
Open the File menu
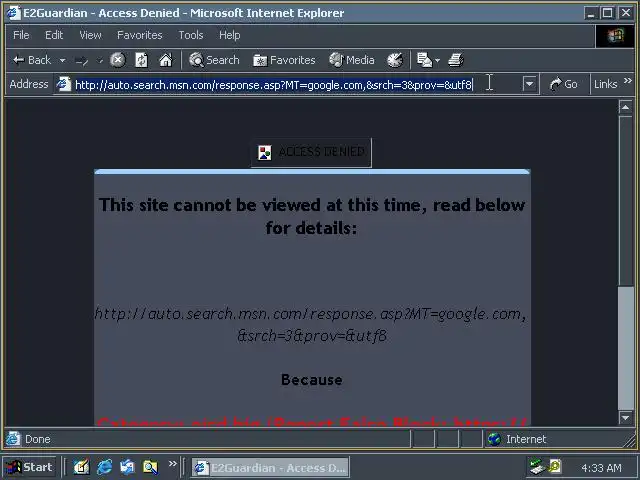[21, 35]
